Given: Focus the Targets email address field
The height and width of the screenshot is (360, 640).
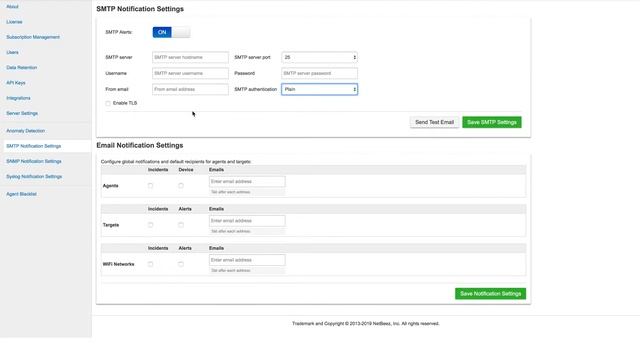Looking at the screenshot, I should (247, 221).
